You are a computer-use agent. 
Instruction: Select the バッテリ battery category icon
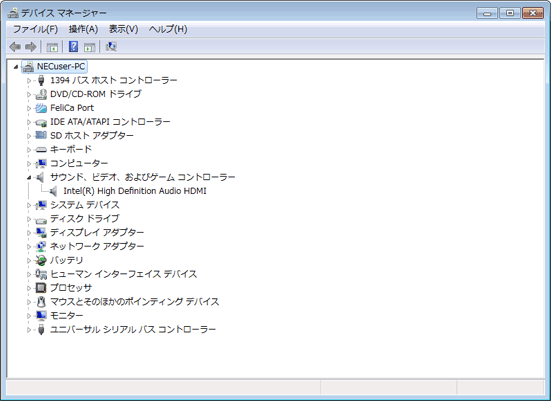click(41, 260)
